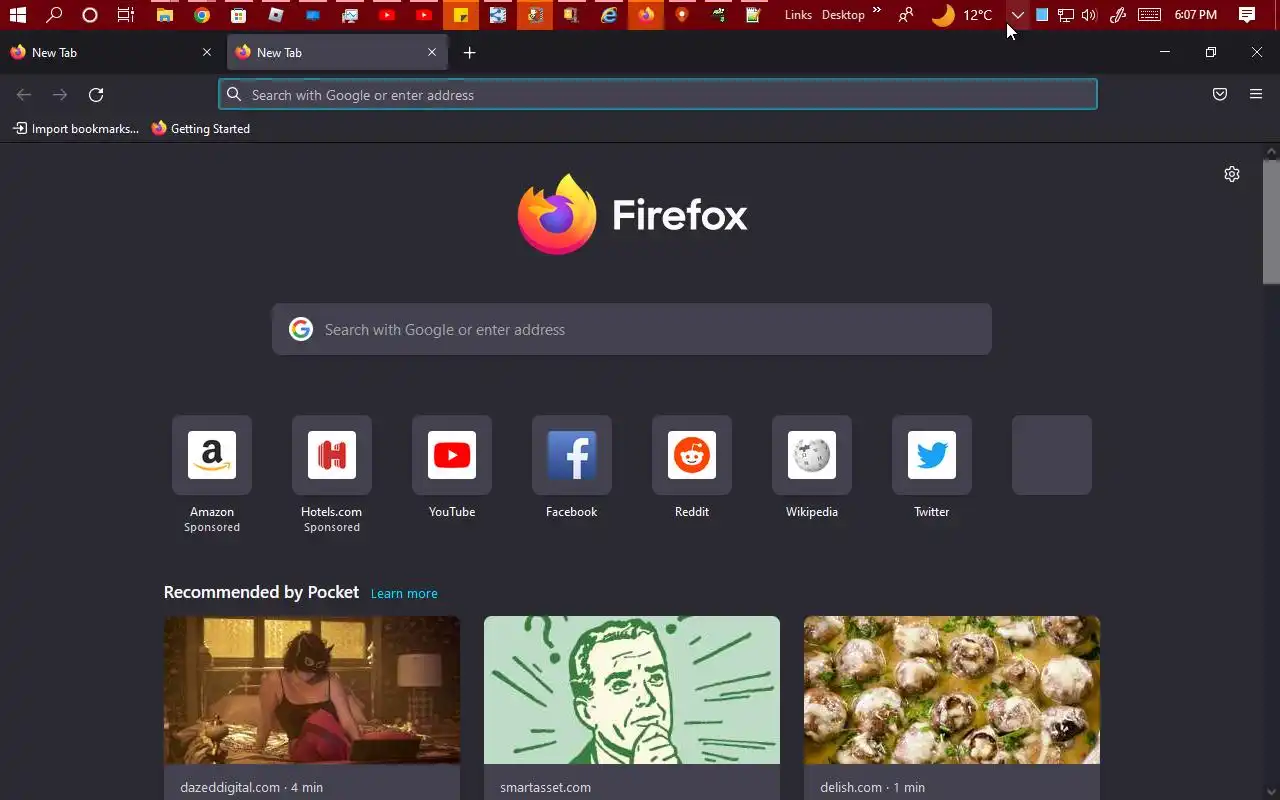Open the People icon in taskbar
The height and width of the screenshot is (800, 1280).
(x=905, y=15)
